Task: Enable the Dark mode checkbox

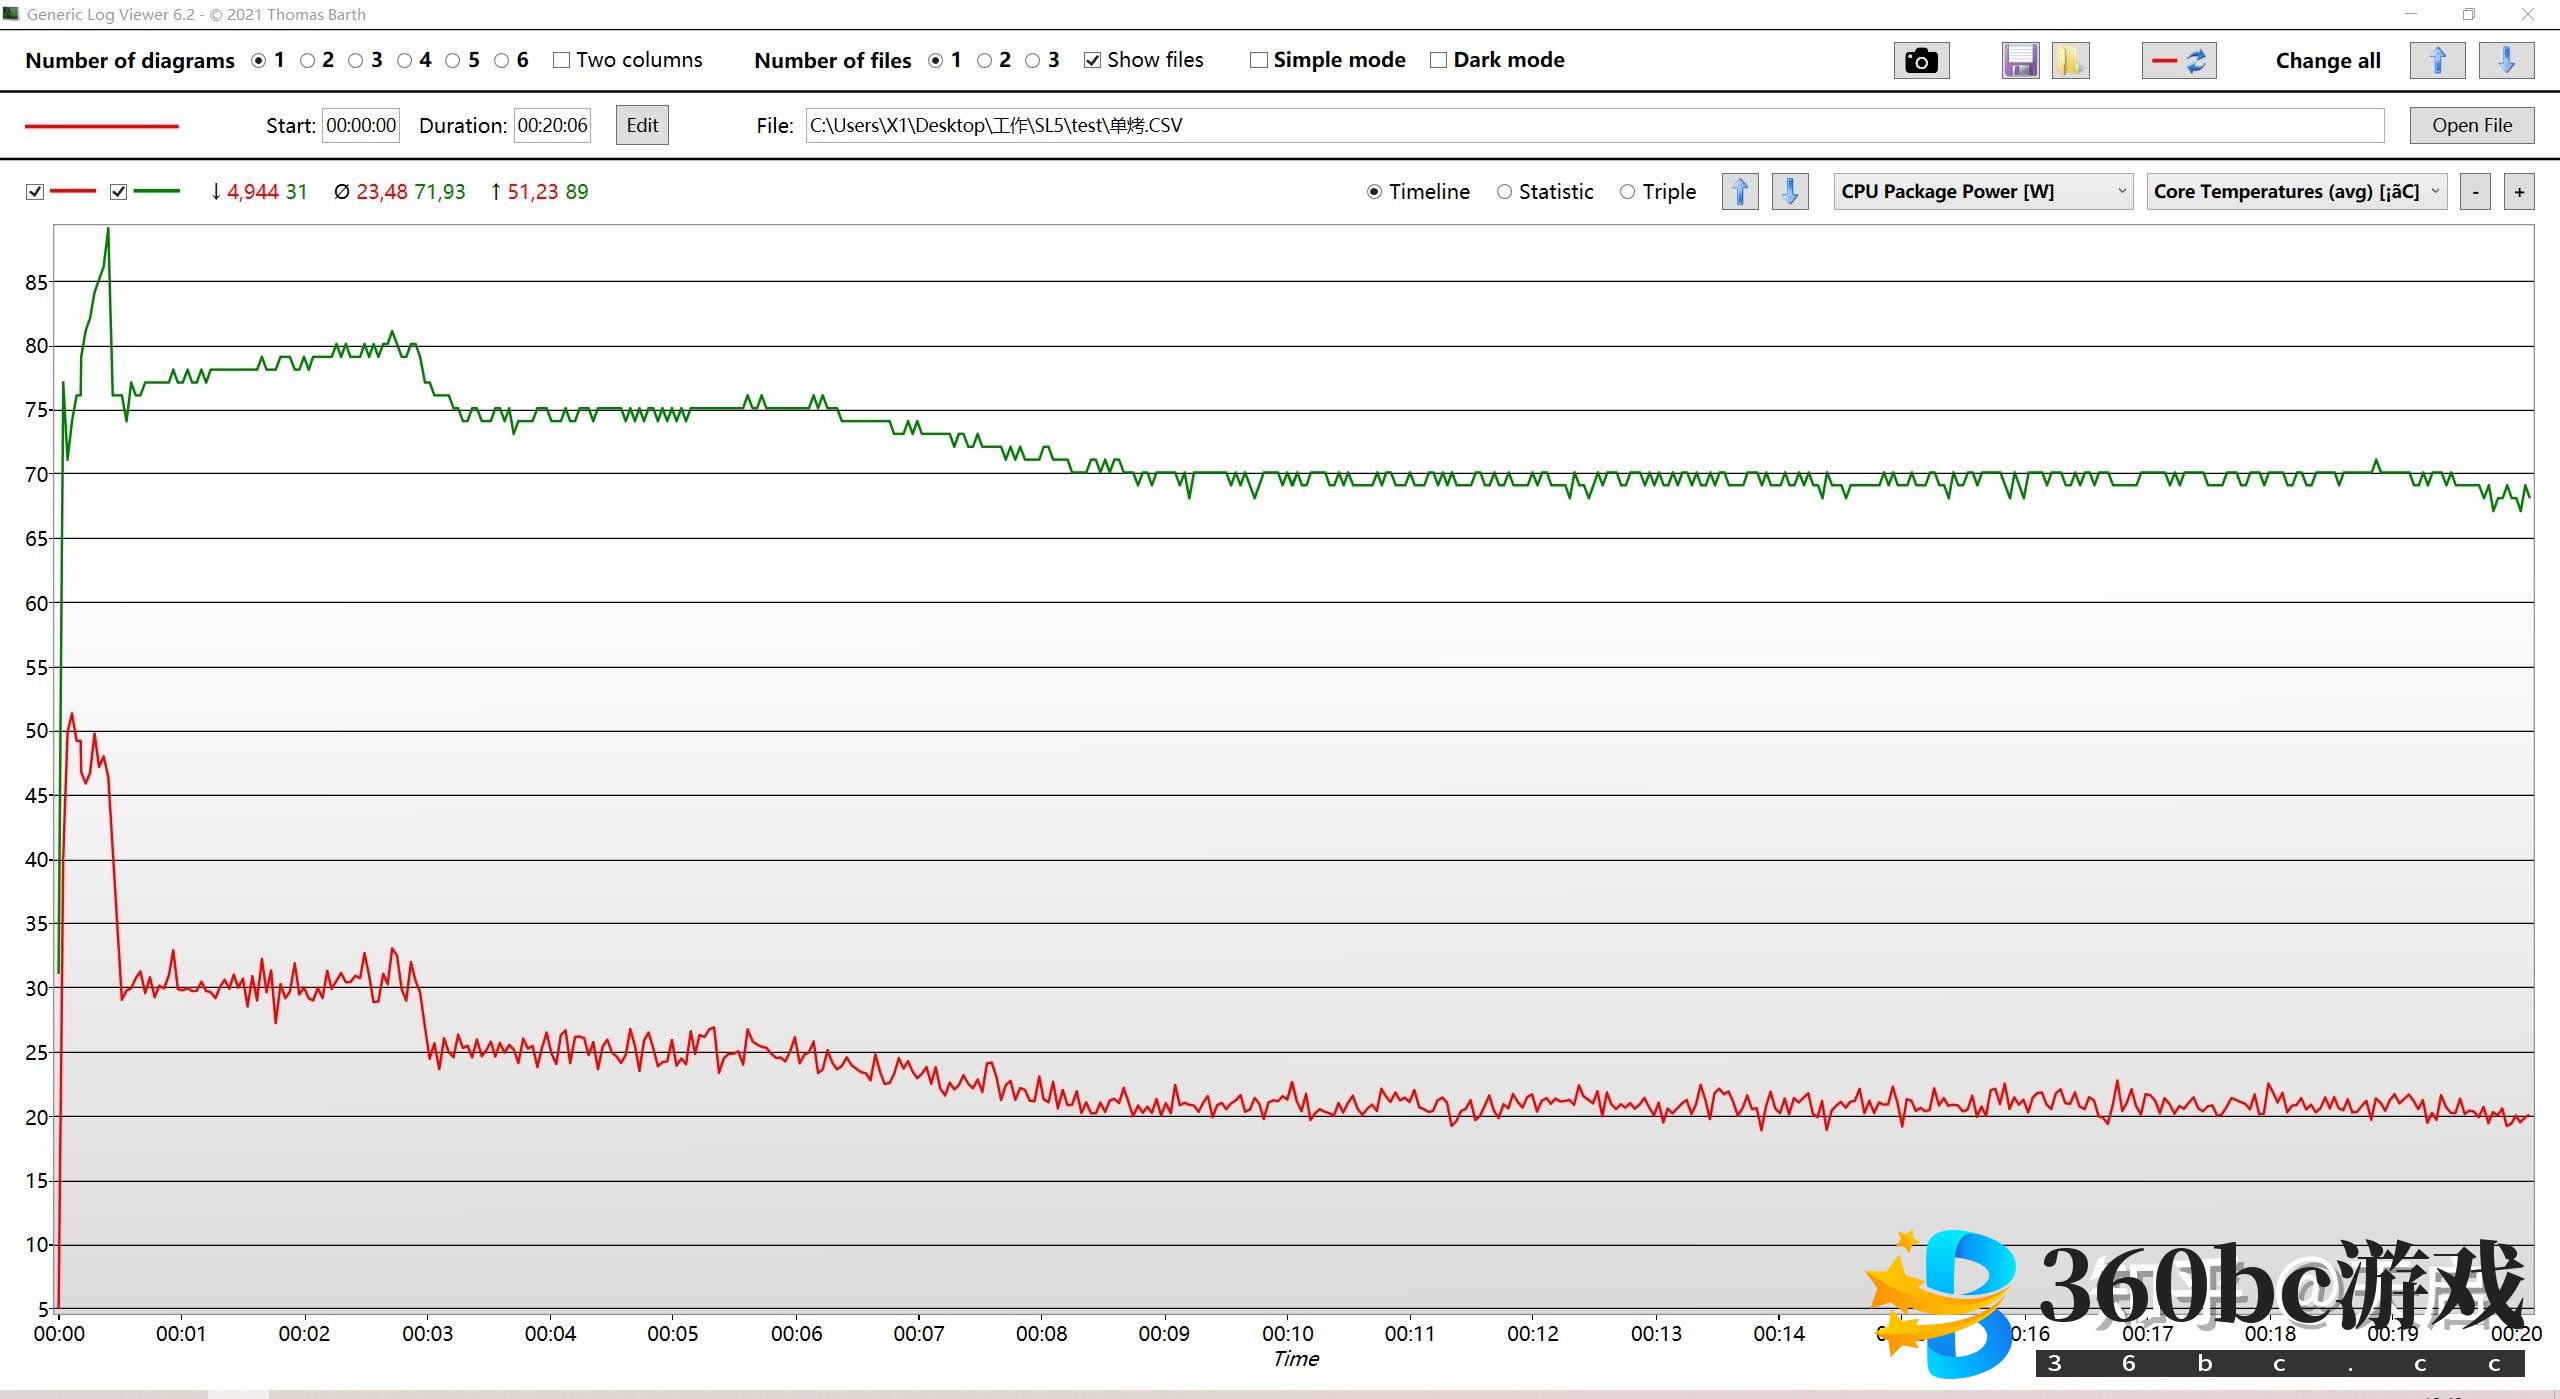Action: [x=1438, y=60]
